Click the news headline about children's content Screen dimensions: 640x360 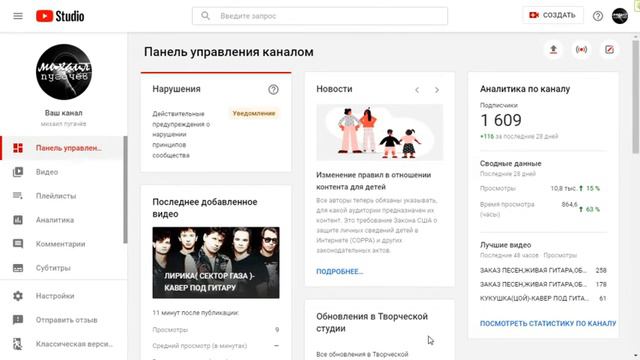click(373, 181)
